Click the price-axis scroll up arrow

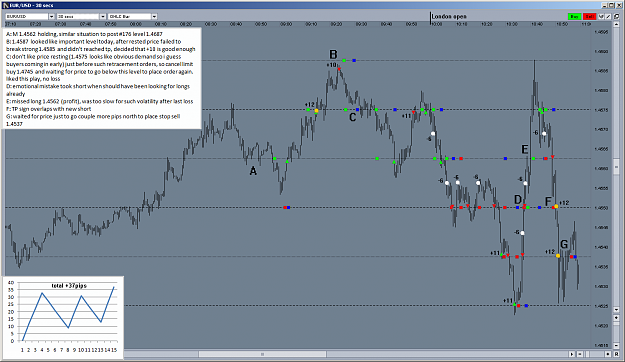coord(616,24)
